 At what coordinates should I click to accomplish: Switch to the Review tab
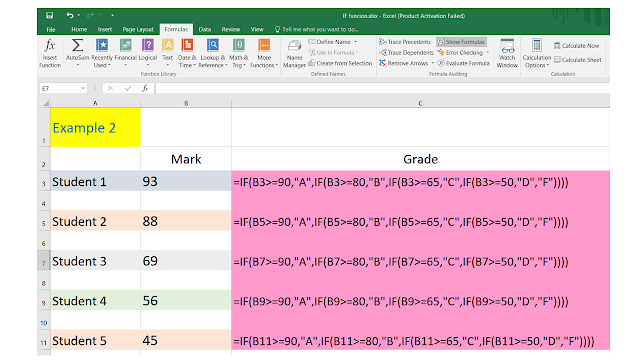tap(231, 29)
